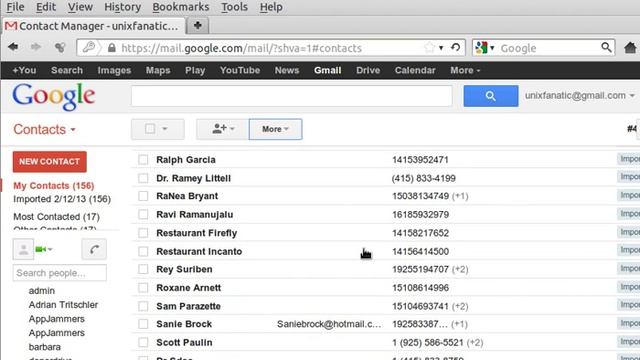Click the blue Google search button
The height and width of the screenshot is (360, 640).
point(491,96)
